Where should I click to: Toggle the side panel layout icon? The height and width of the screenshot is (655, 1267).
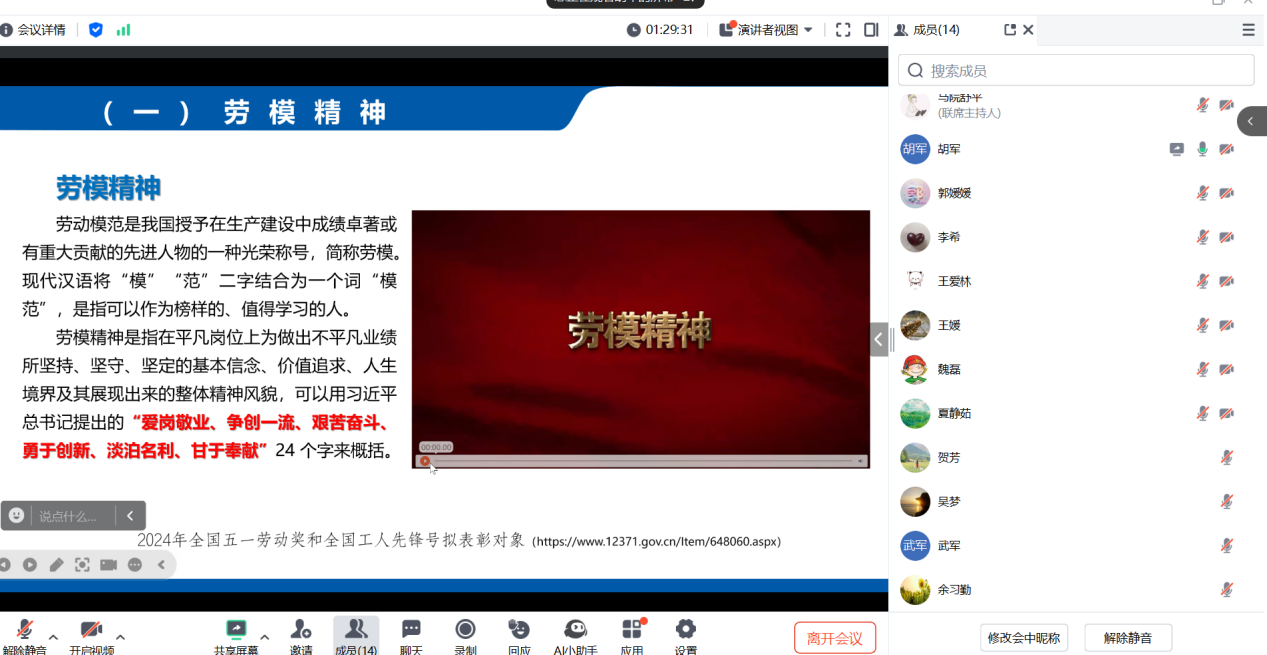click(x=871, y=30)
